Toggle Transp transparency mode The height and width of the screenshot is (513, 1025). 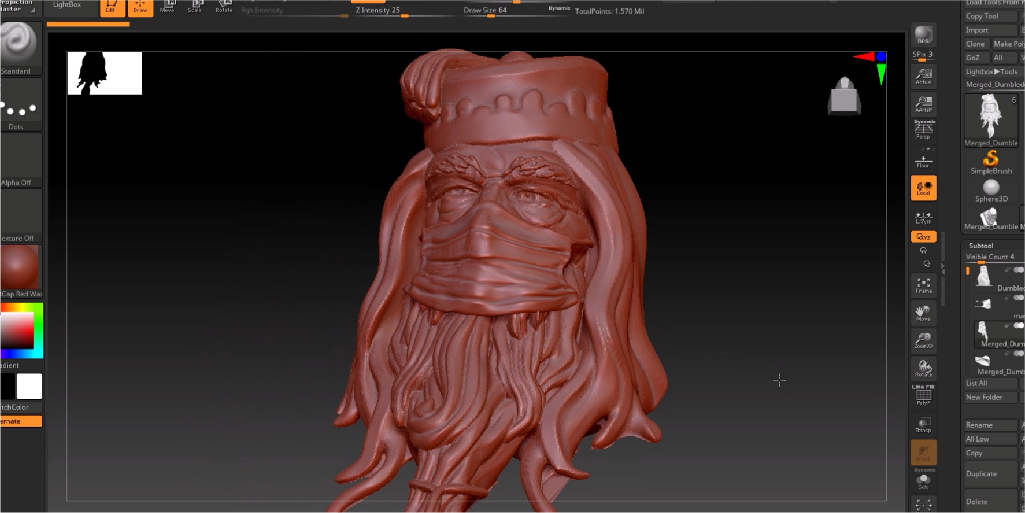(x=924, y=425)
